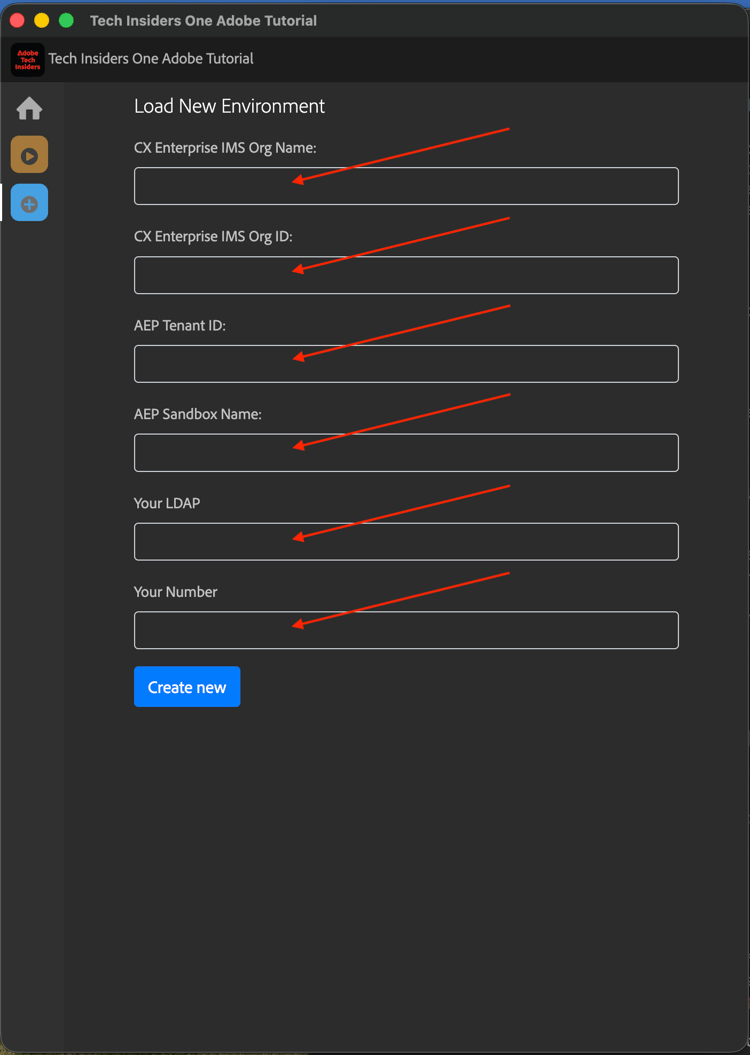Click the 'CX Enterprise IMS Org ID:' label
750x1055 pixels.
coord(213,237)
